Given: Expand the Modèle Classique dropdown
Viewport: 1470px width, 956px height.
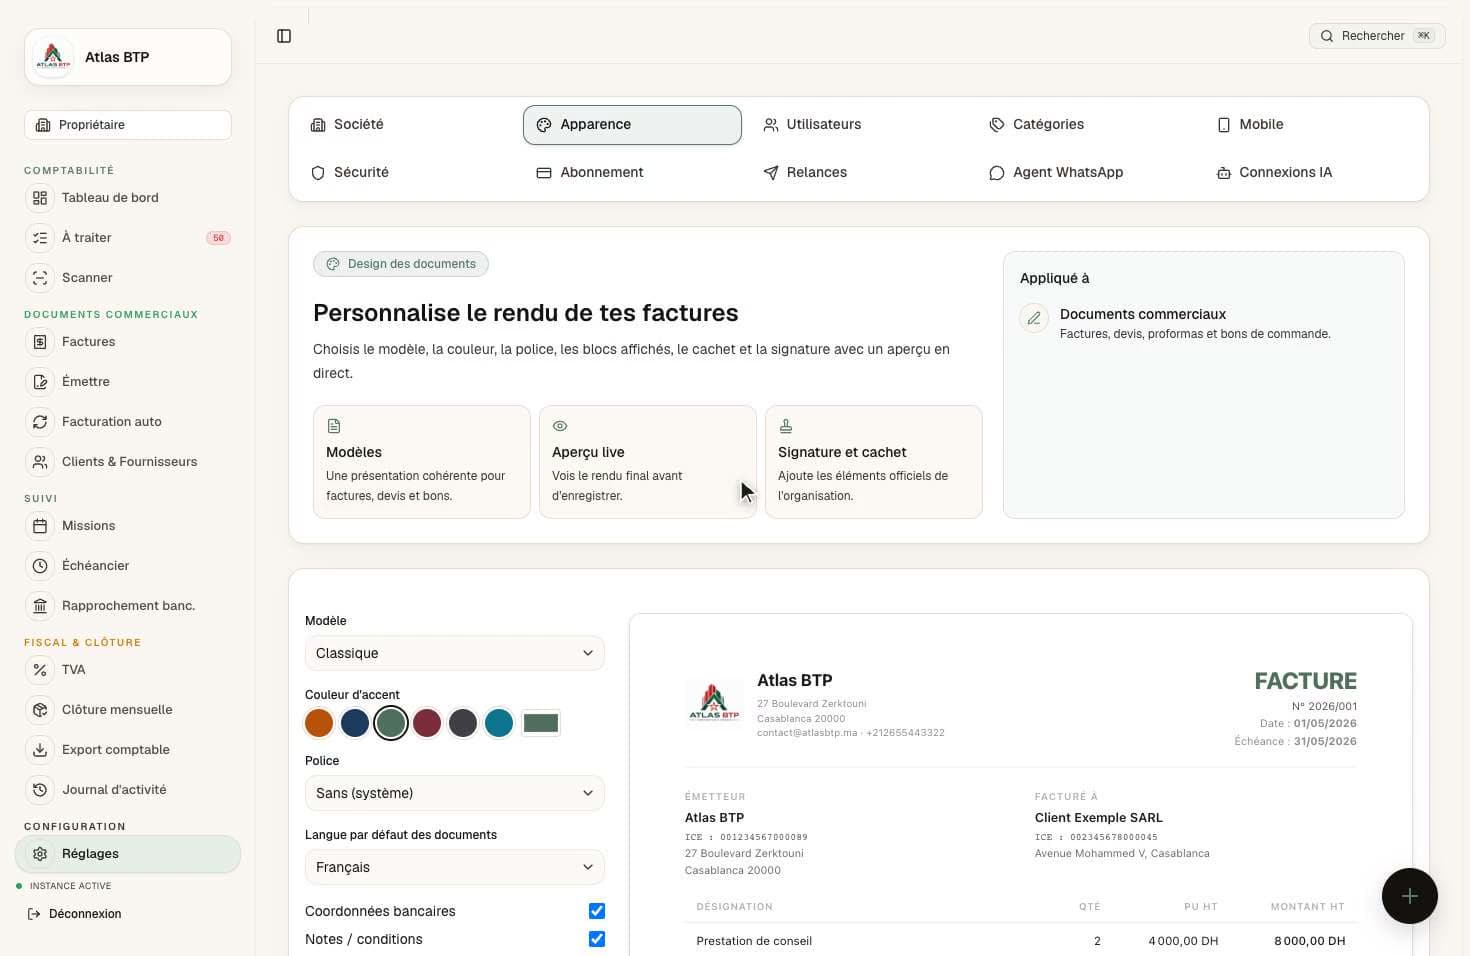Looking at the screenshot, I should point(455,653).
